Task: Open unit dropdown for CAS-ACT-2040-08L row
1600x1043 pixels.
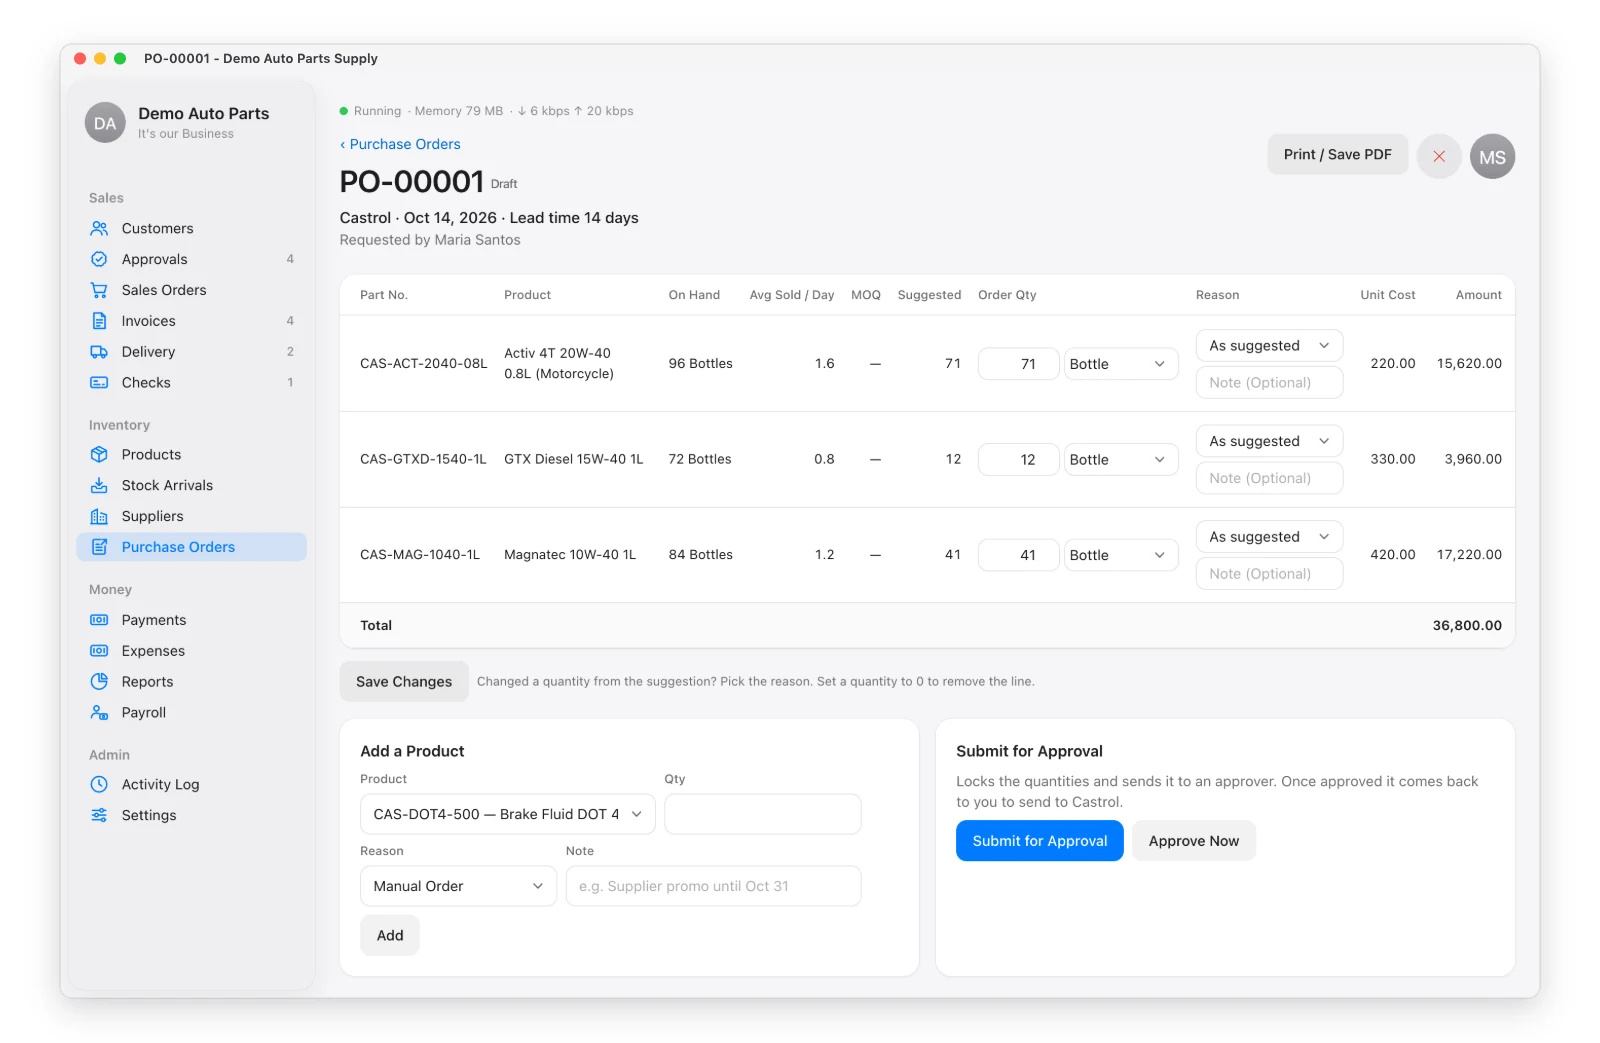Action: [x=1120, y=364]
